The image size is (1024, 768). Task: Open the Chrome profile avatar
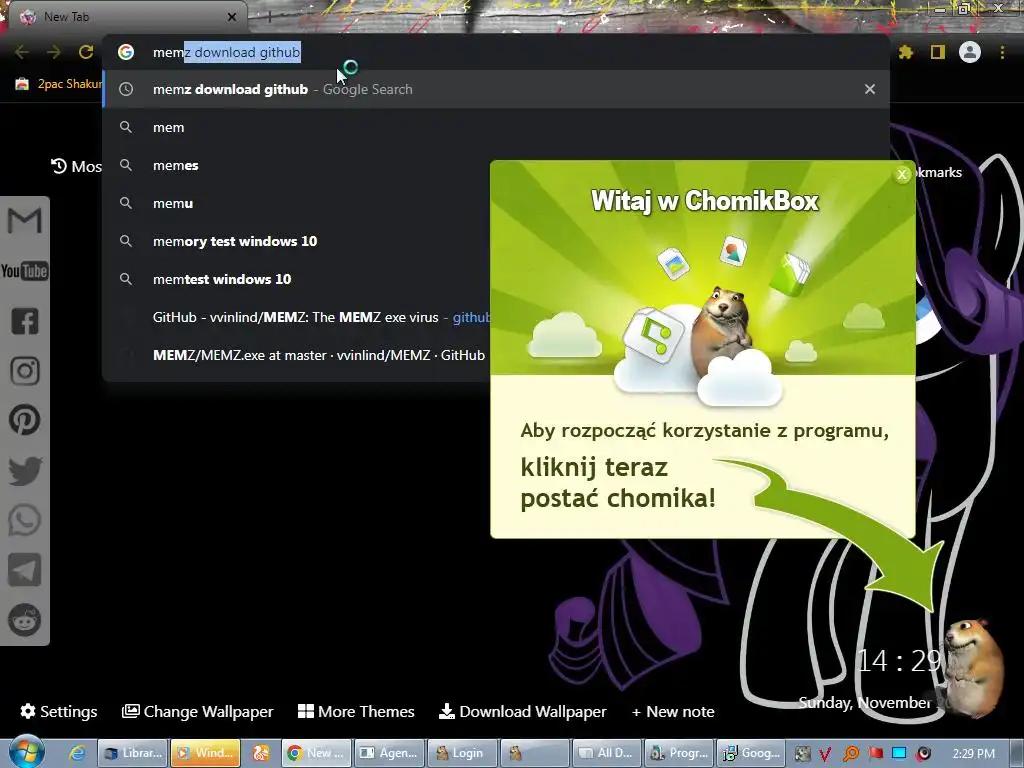970,52
